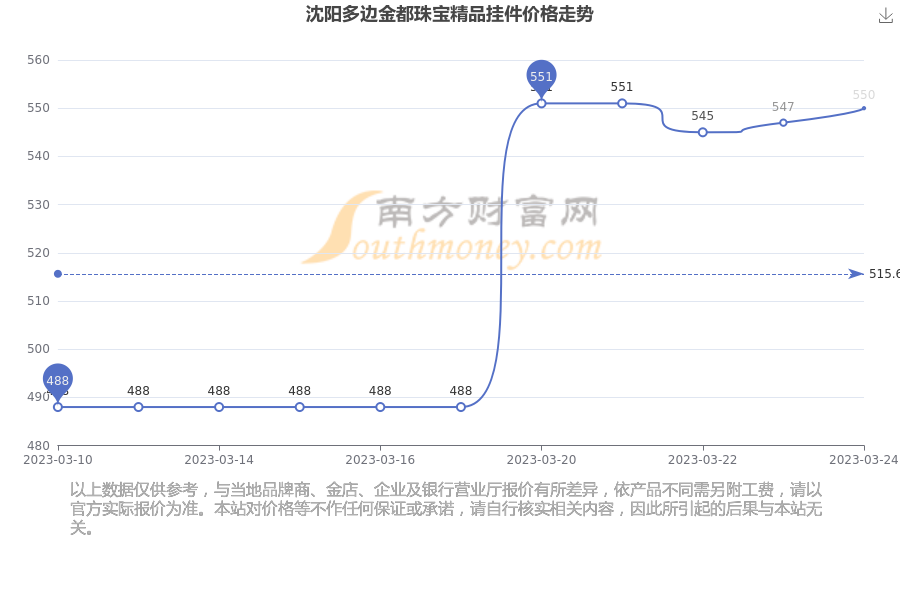Select the data point at 2023-03-10
This screenshot has width=900, height=600.
58,407
